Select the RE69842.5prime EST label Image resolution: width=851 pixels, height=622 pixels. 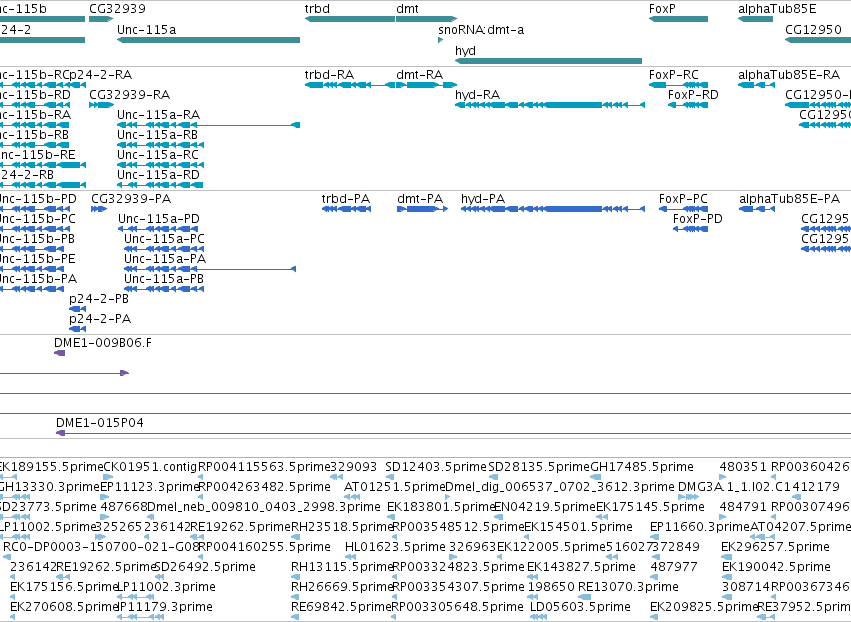(x=341, y=607)
